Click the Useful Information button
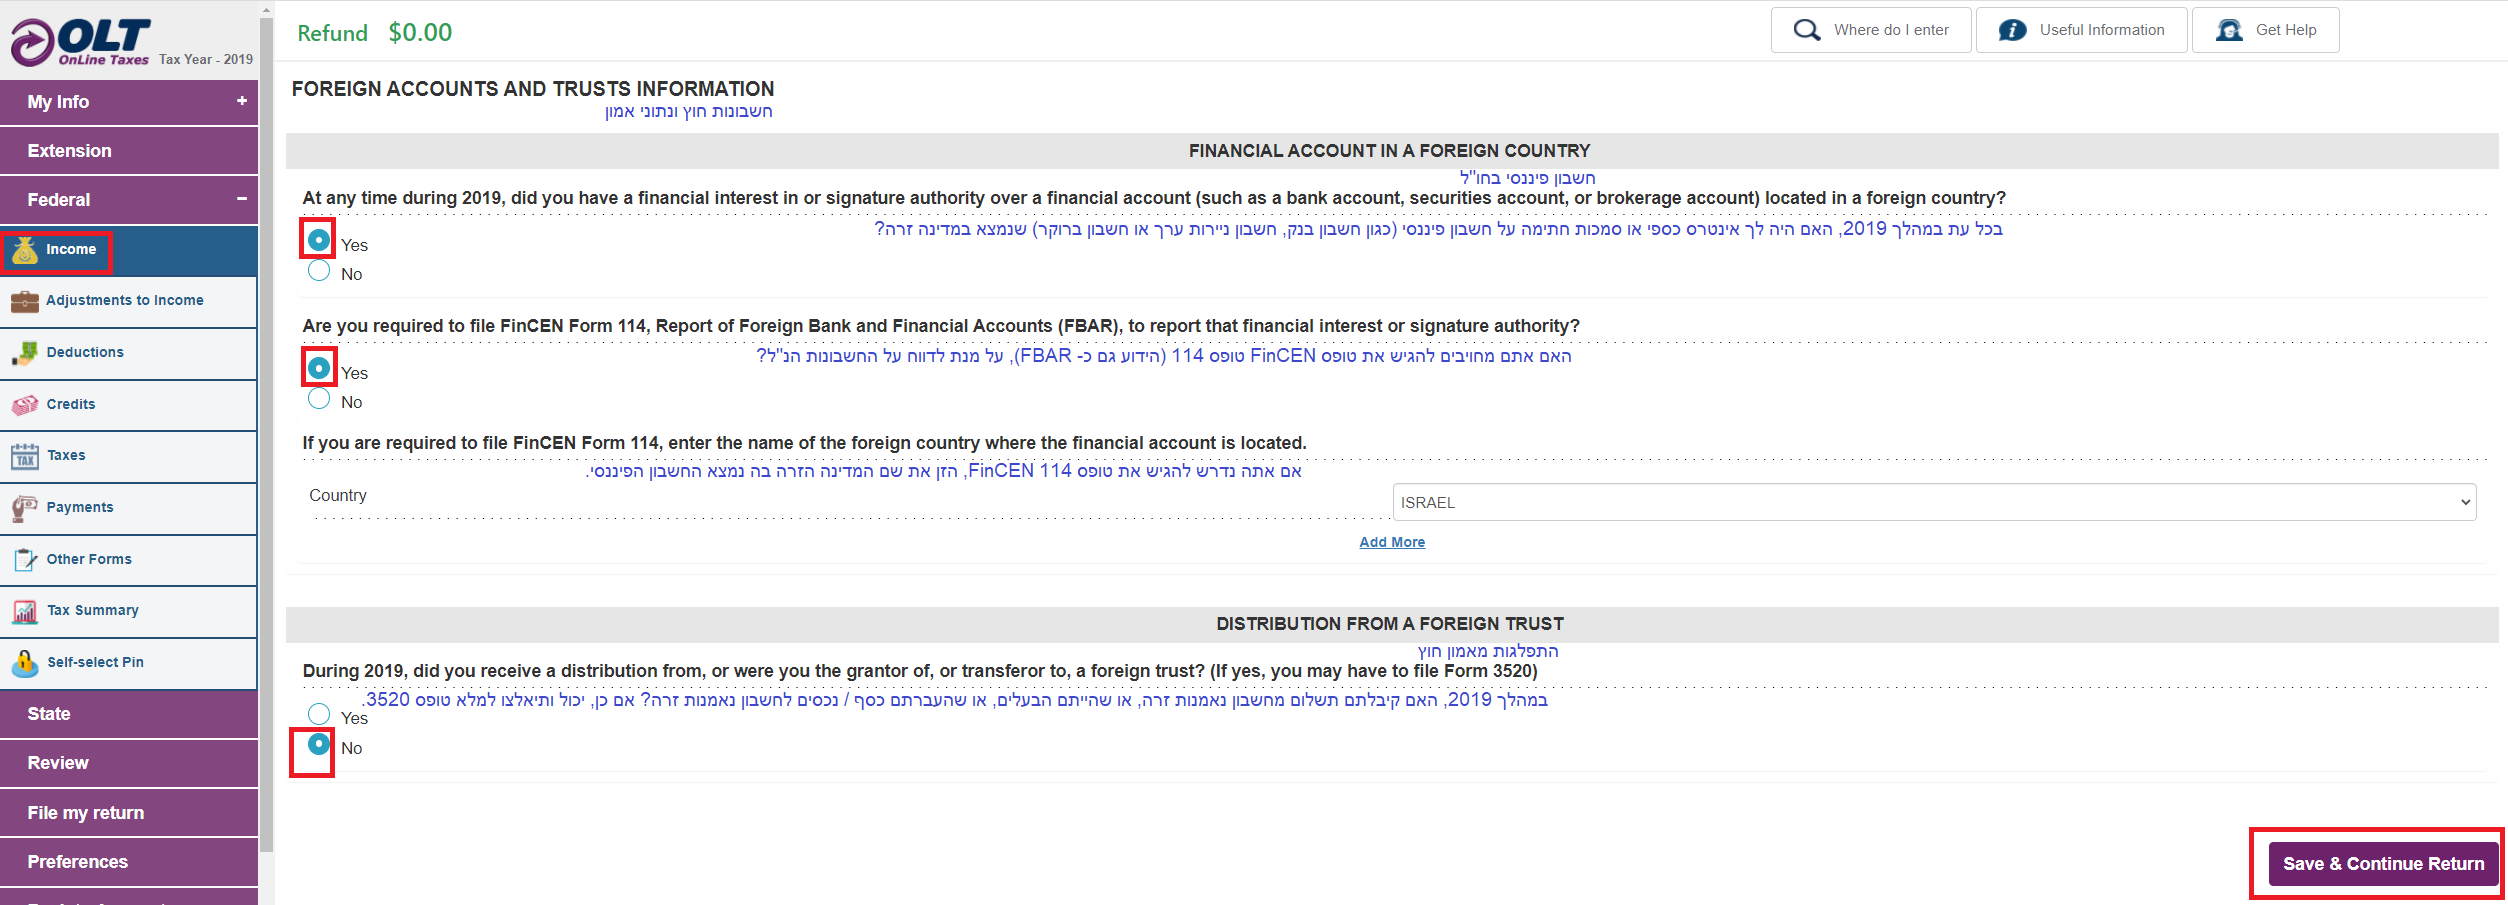 2082,30
